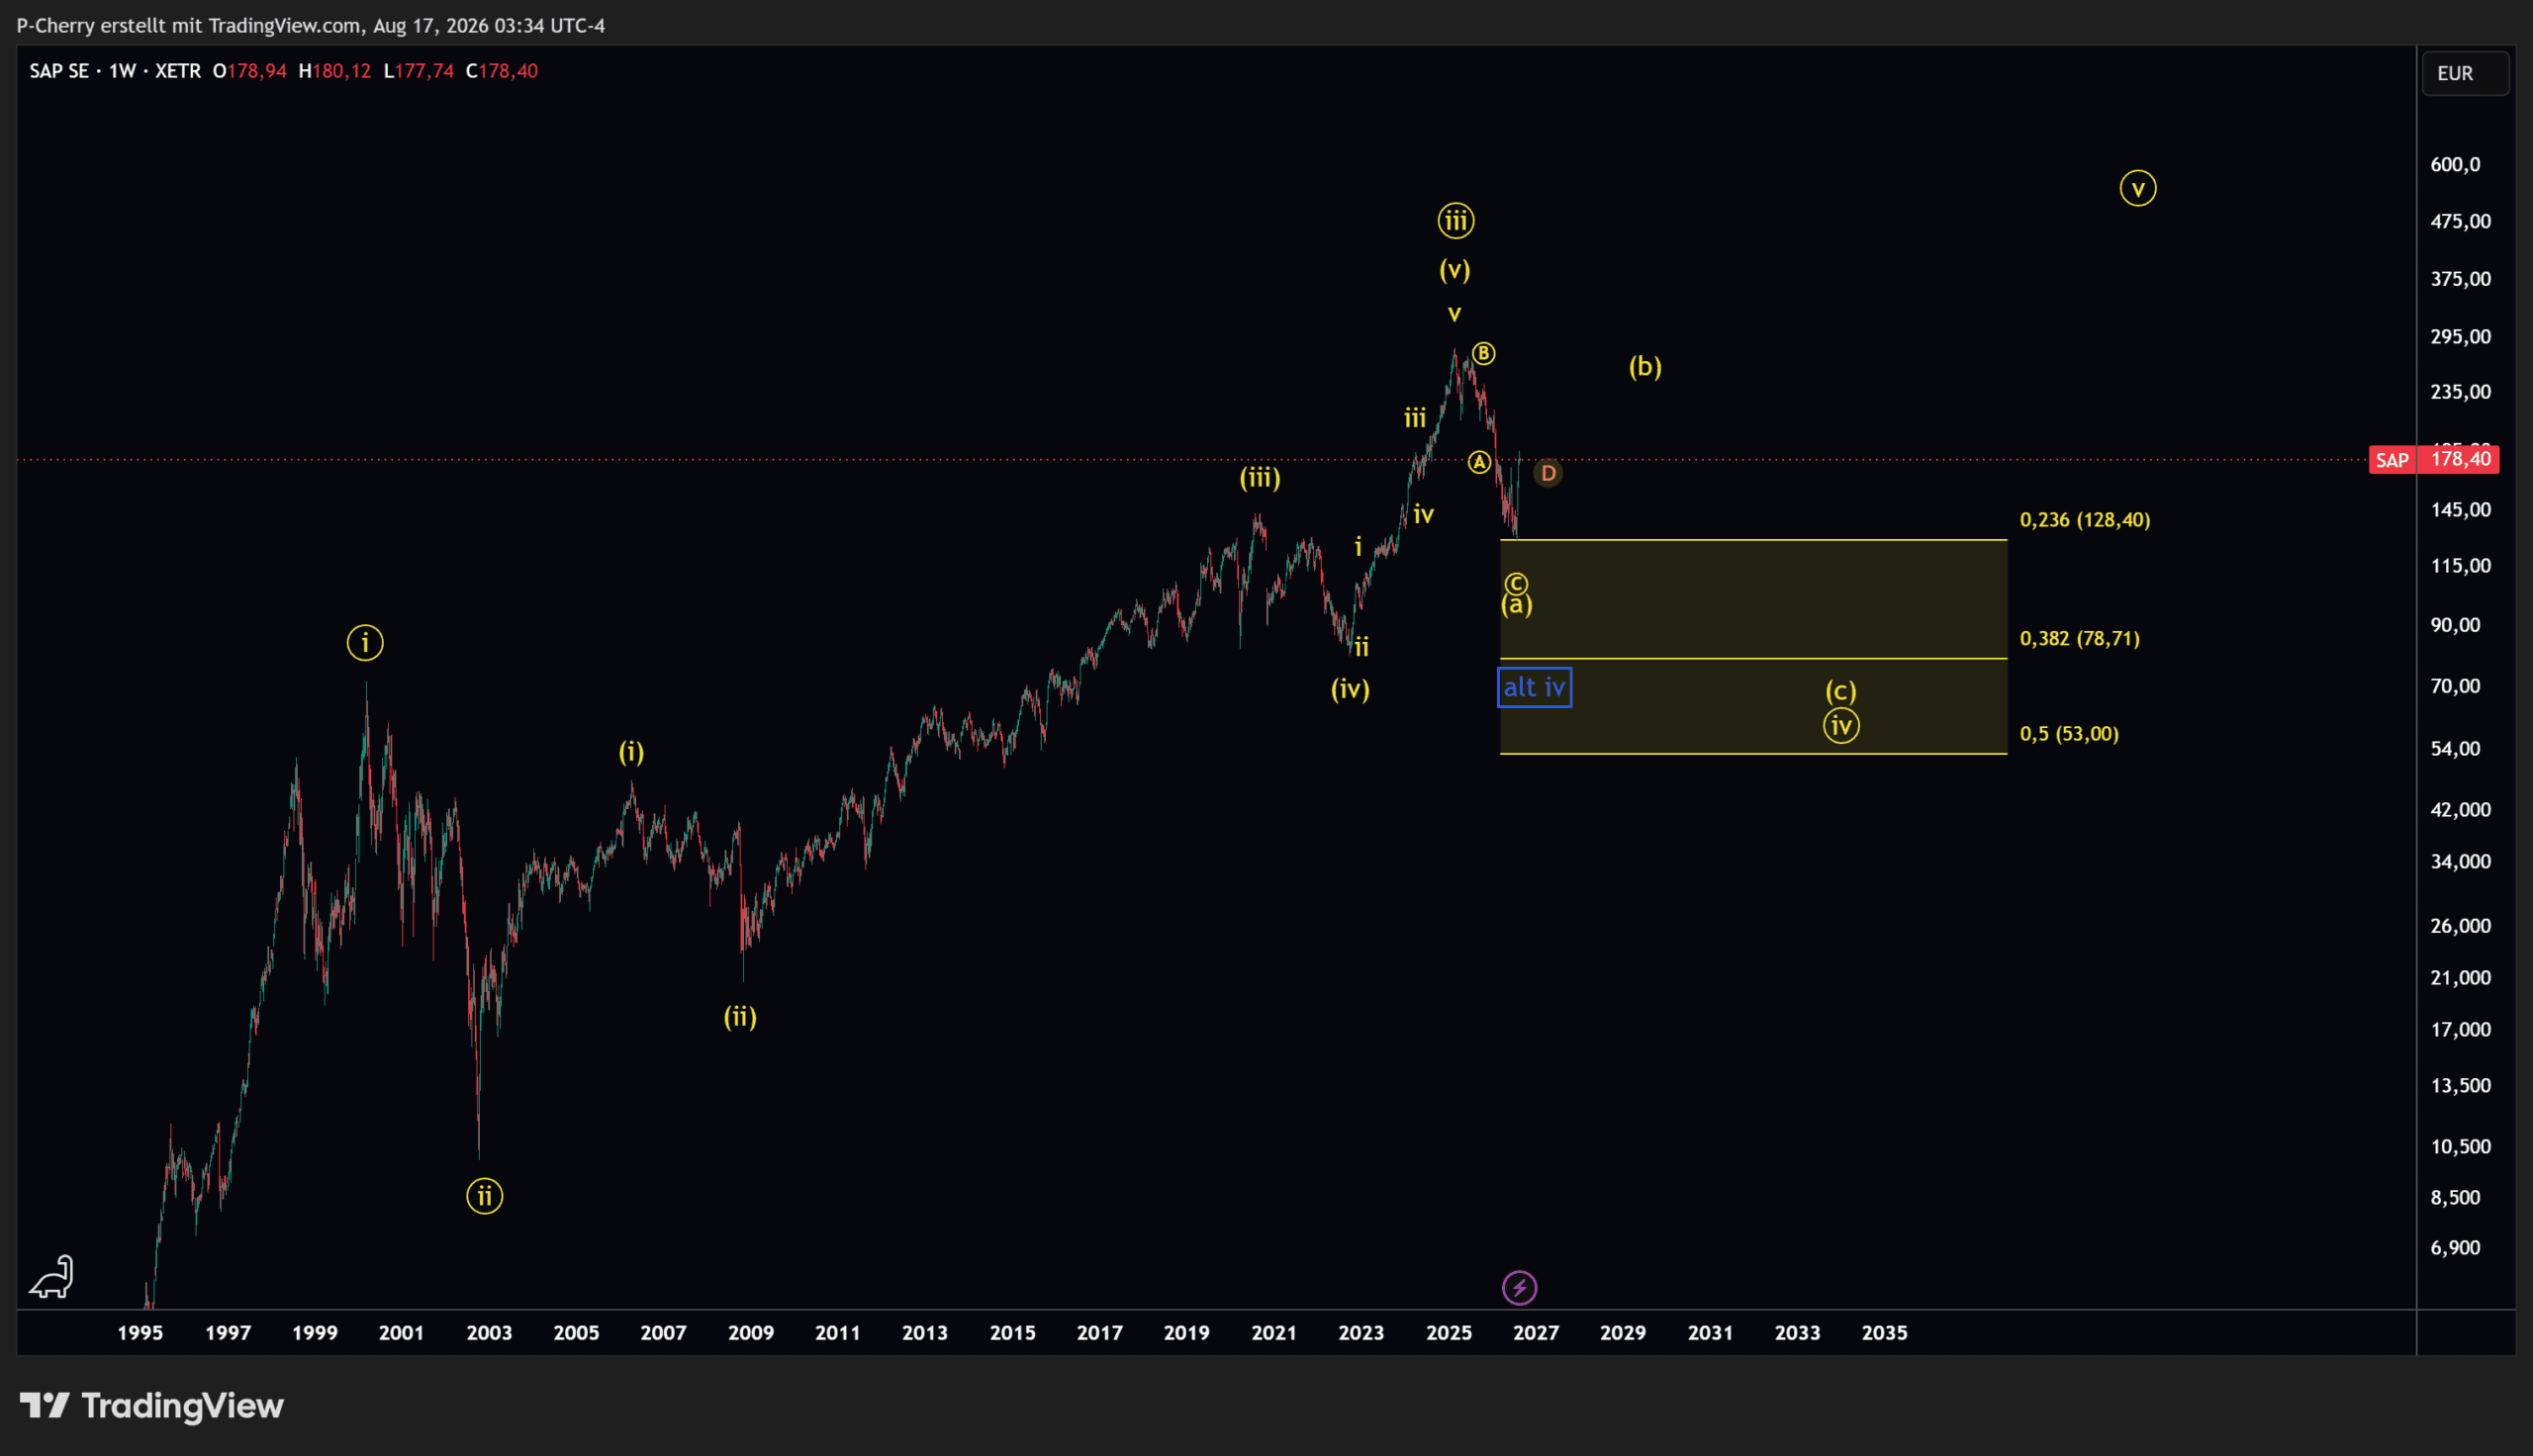
Task: Select the blue 'alt iv' text box
Action: click(1534, 687)
